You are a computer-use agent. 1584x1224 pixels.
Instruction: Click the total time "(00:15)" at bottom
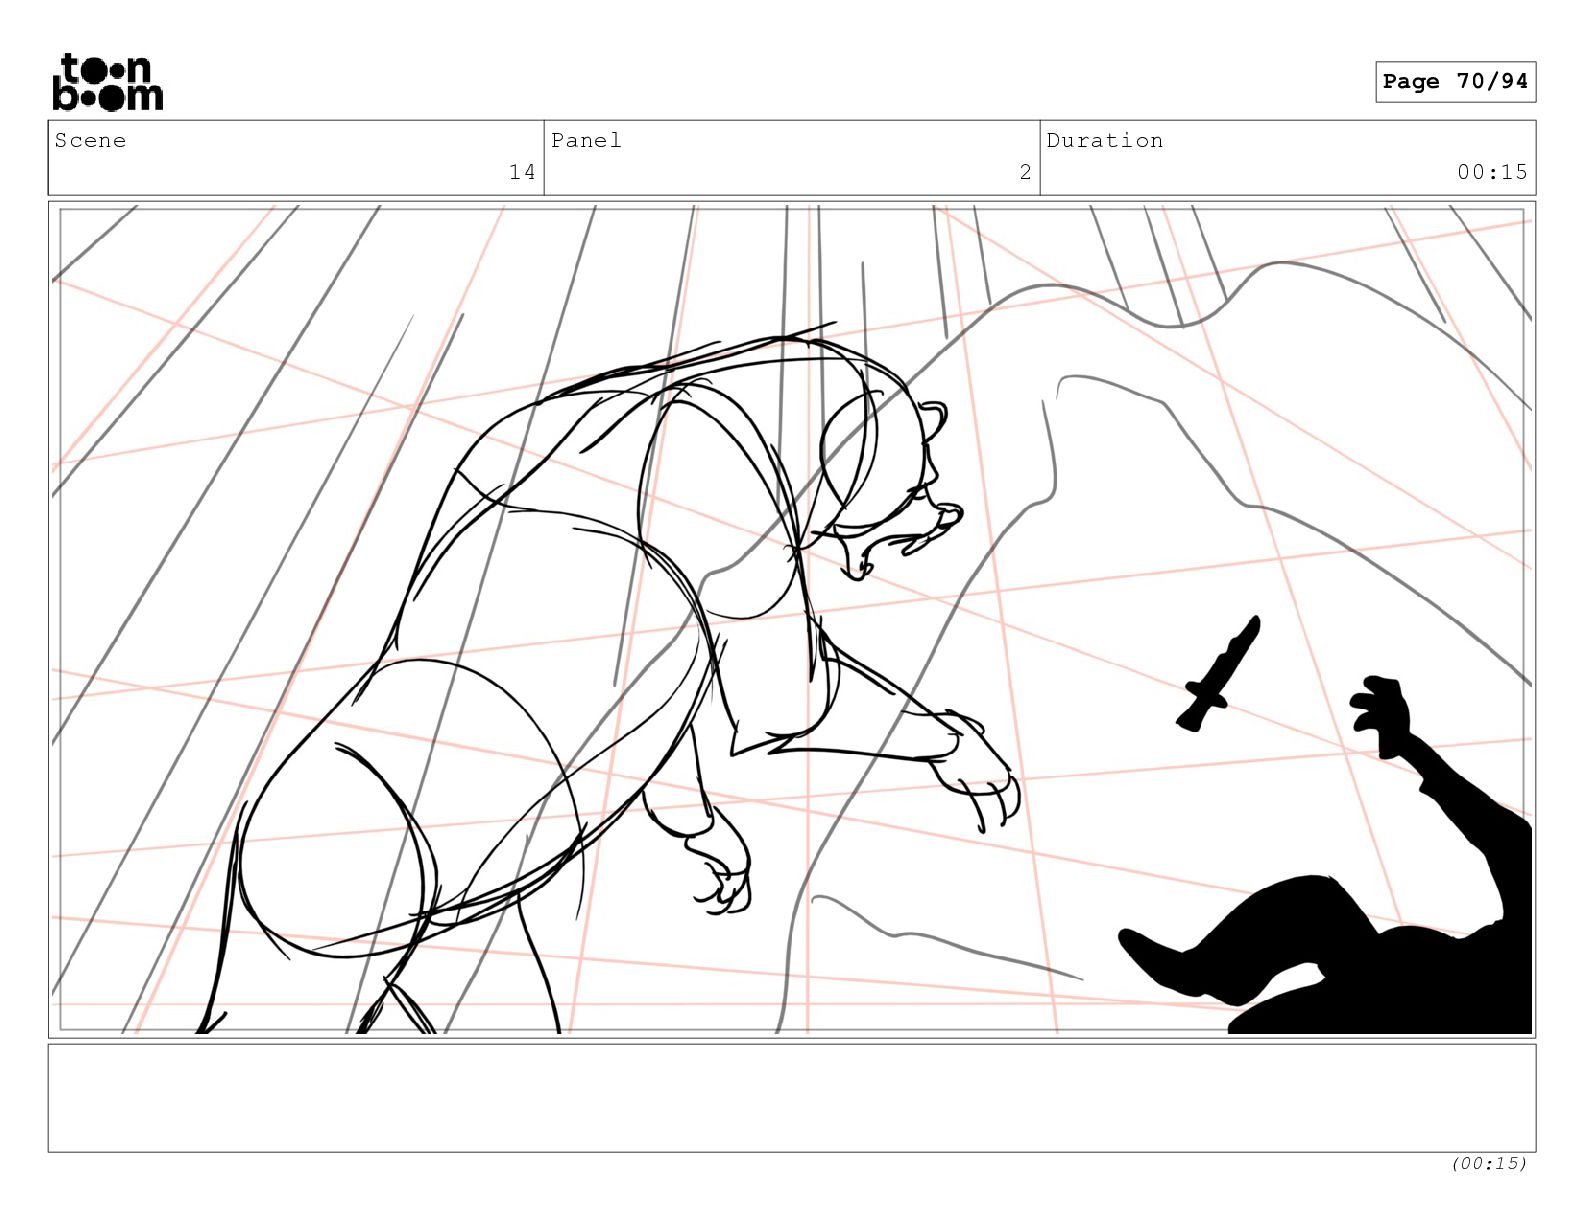pyautogui.click(x=1489, y=1163)
